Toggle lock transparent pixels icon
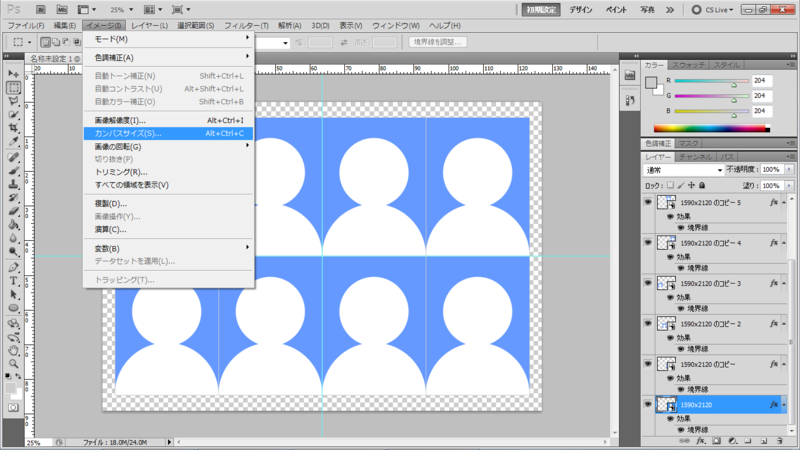 (670, 185)
